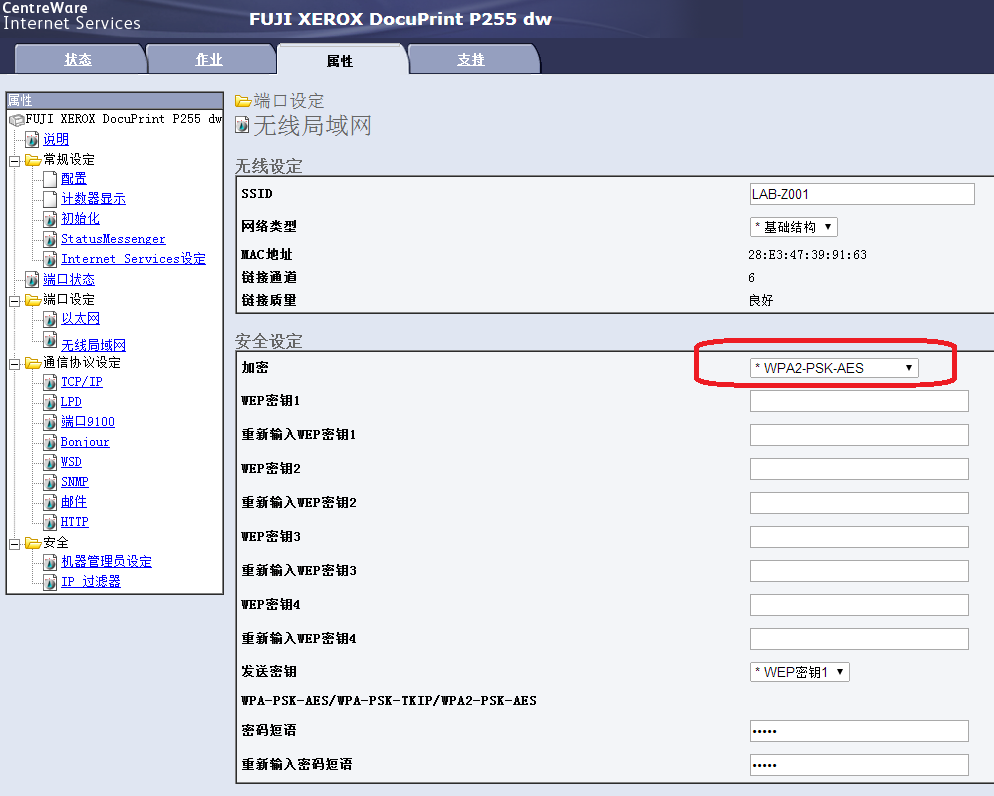Collapse the 安全 tree node
This screenshot has width=994, height=796.
point(15,544)
